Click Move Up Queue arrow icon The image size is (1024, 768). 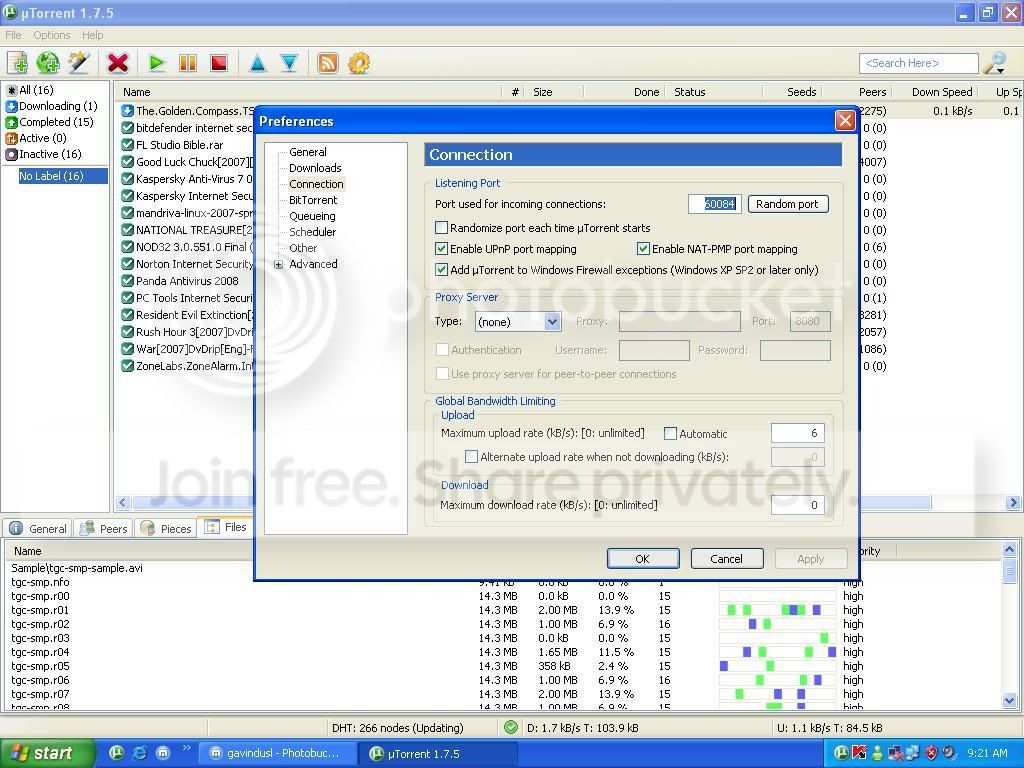click(257, 63)
